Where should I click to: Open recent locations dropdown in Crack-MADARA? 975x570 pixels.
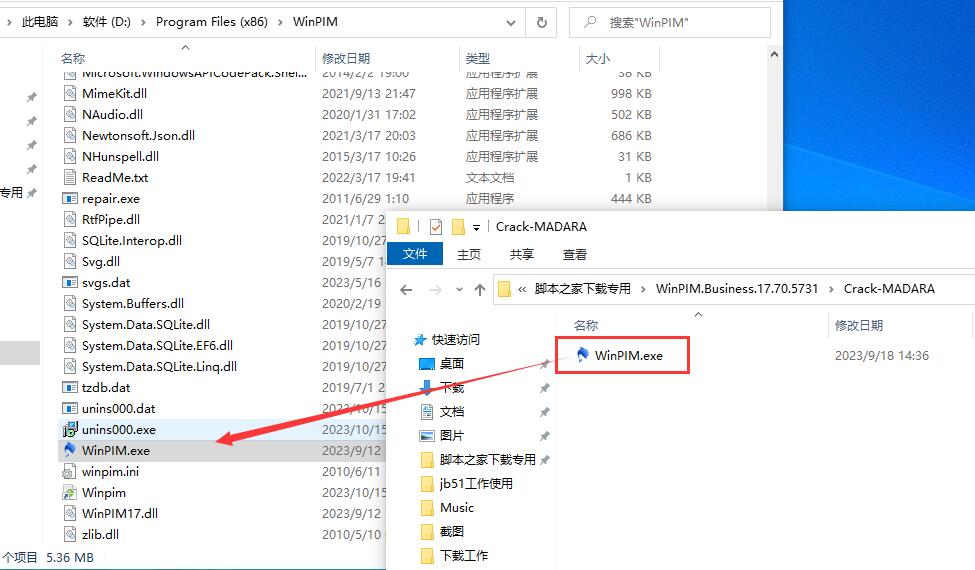coord(459,290)
